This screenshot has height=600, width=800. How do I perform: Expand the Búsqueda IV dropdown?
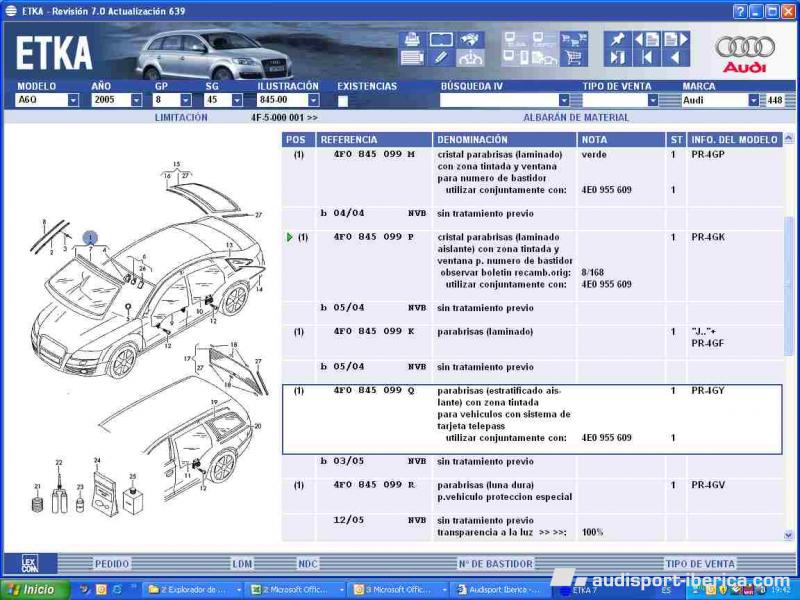click(564, 100)
